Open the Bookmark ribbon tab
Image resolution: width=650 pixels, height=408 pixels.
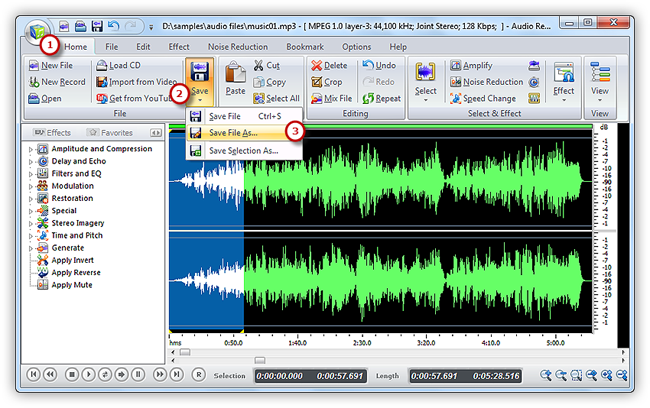coord(305,47)
